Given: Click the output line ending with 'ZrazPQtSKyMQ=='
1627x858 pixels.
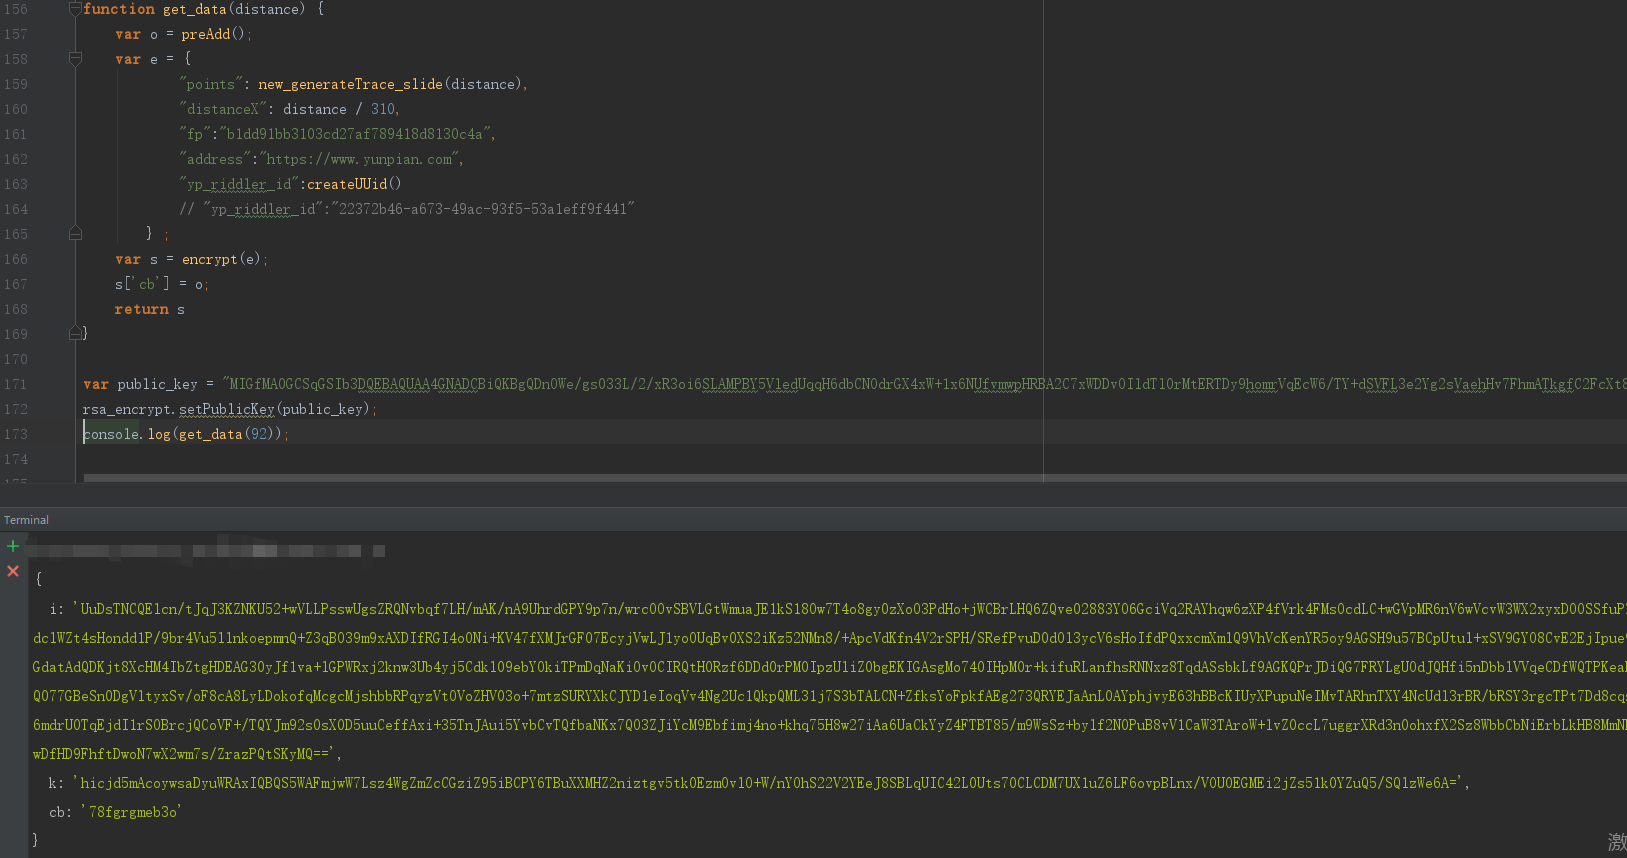Looking at the screenshot, I should (186, 754).
